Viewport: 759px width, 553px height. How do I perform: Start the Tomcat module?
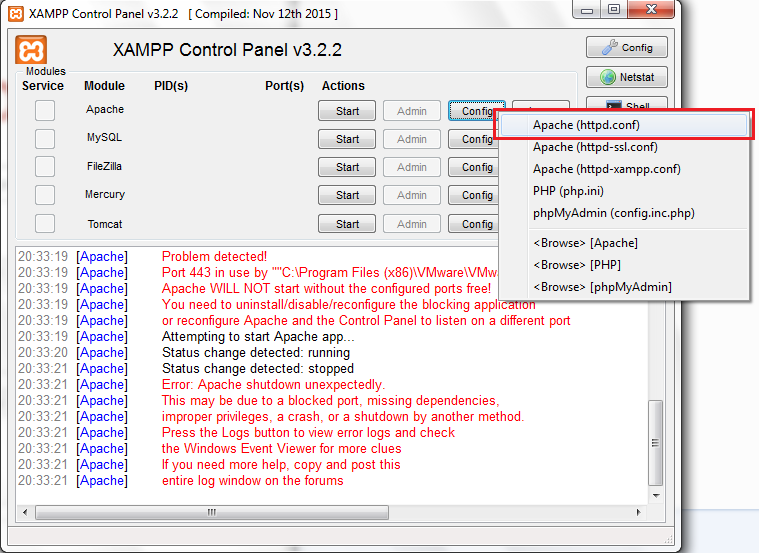pyautogui.click(x=347, y=224)
